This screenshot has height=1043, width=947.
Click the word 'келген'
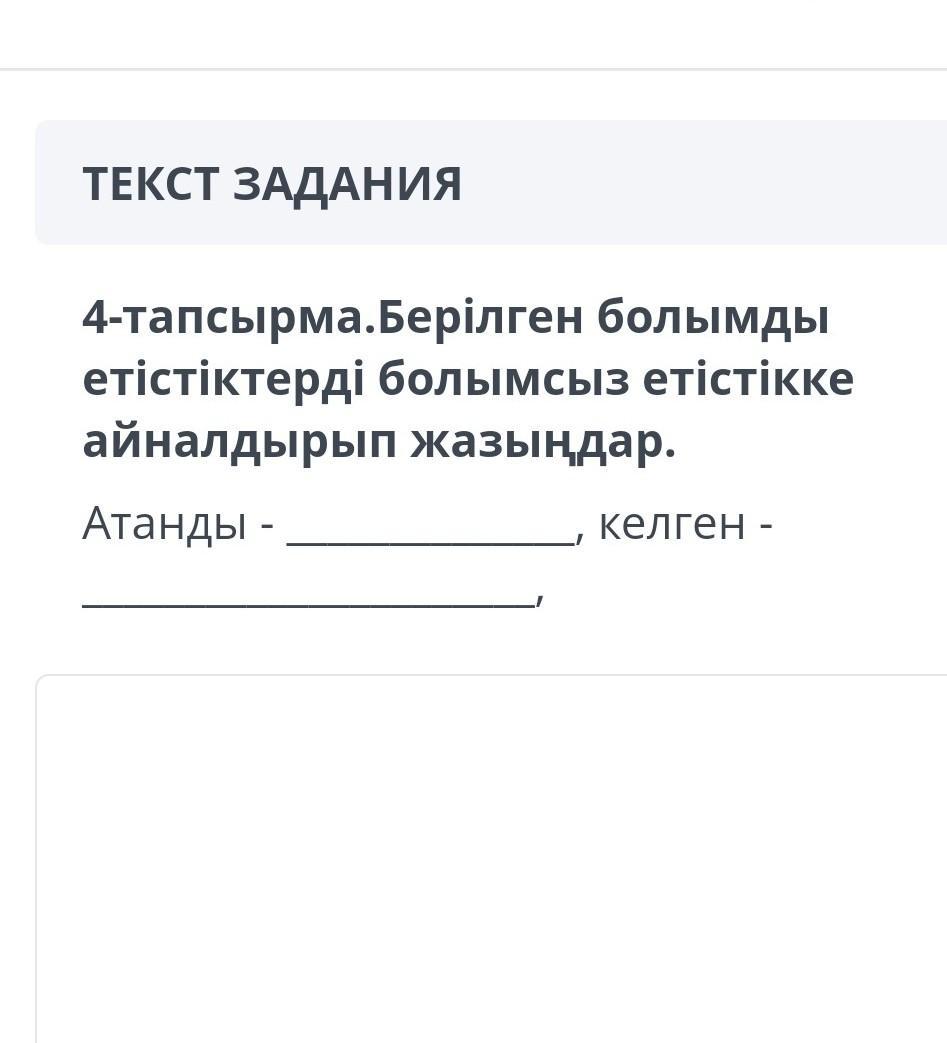(x=672, y=525)
